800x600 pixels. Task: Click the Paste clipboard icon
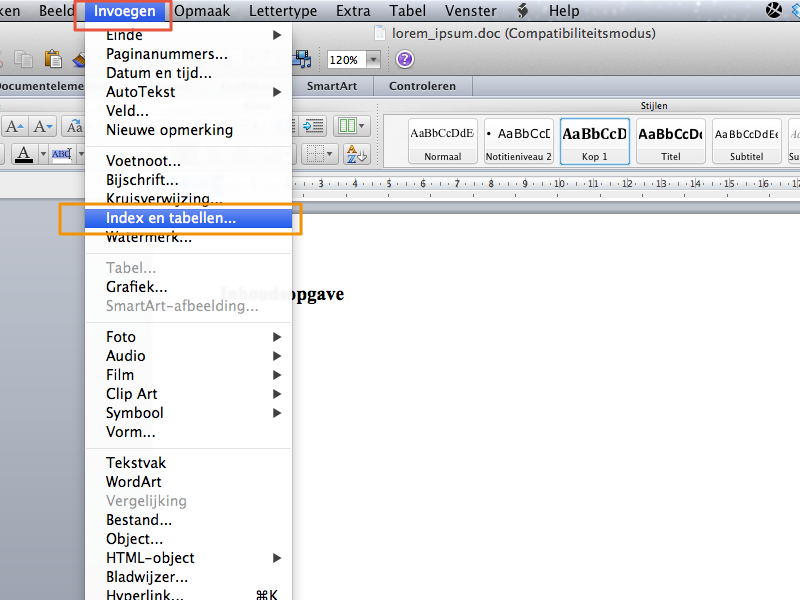pyautogui.click(x=53, y=59)
